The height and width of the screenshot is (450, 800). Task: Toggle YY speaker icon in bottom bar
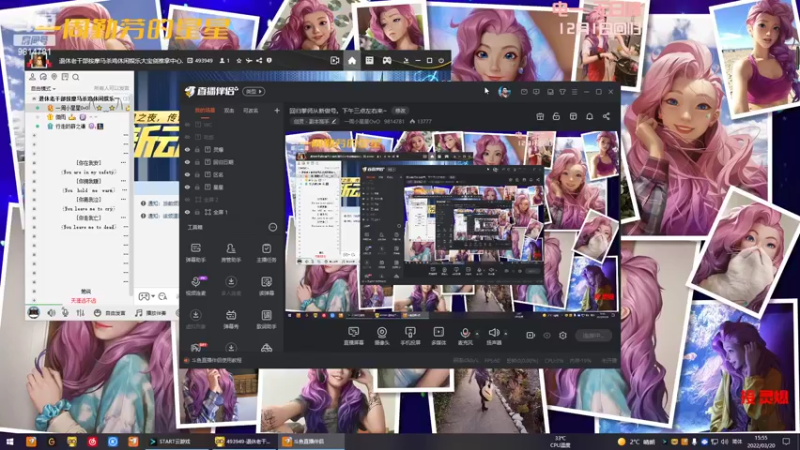pyautogui.click(x=51, y=312)
